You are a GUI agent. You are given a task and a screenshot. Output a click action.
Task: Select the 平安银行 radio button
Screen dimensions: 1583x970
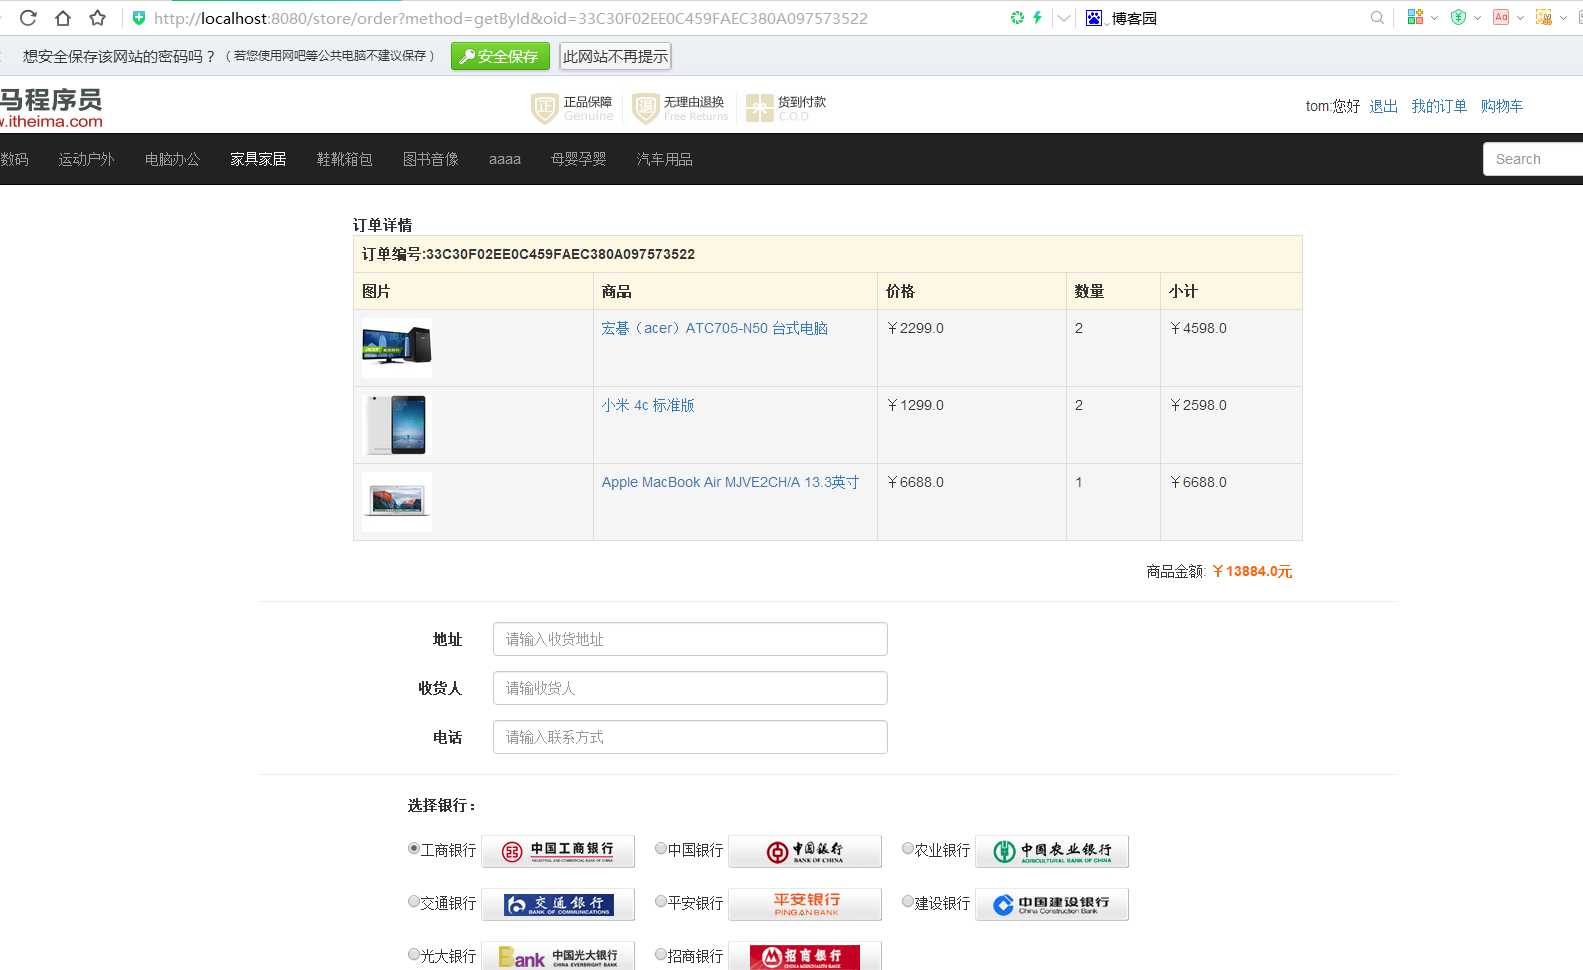click(661, 901)
